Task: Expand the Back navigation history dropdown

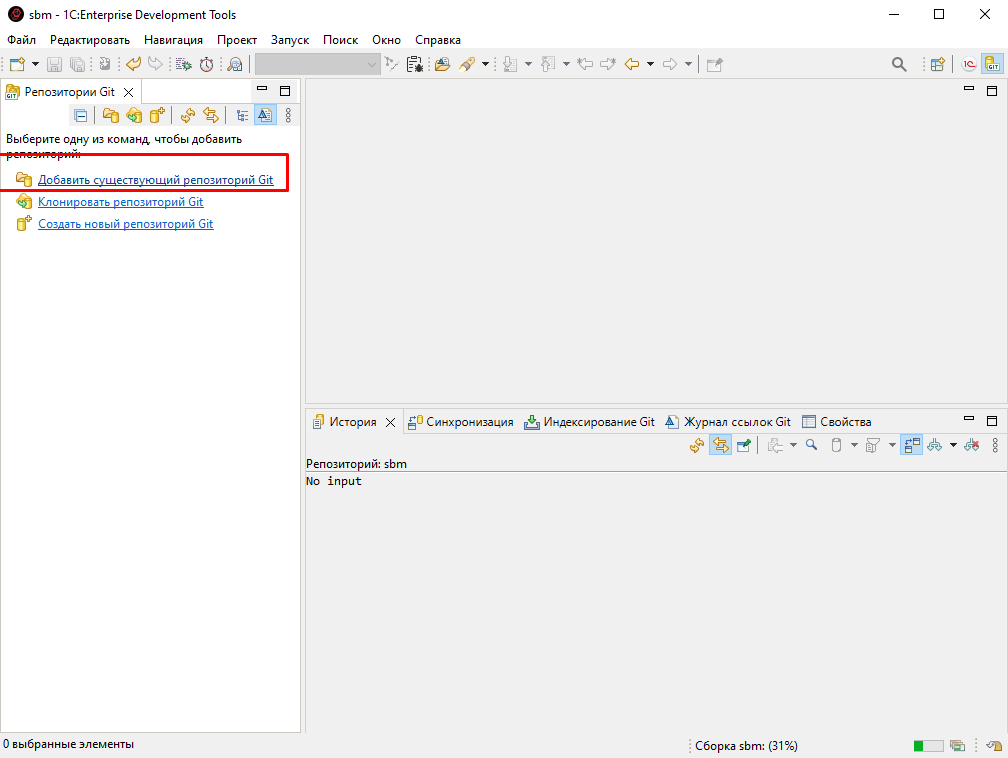Action: [650, 64]
